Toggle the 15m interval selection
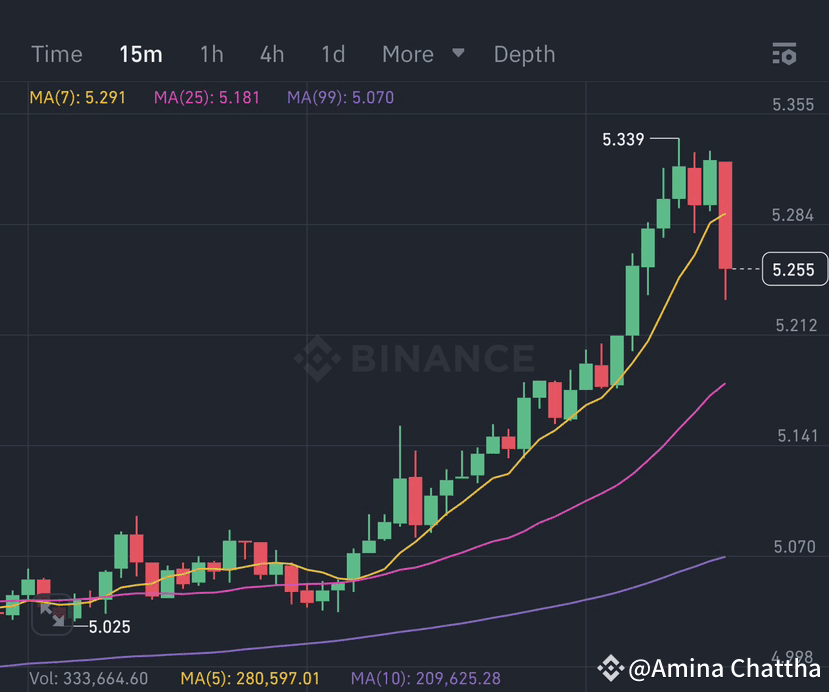 [x=140, y=55]
